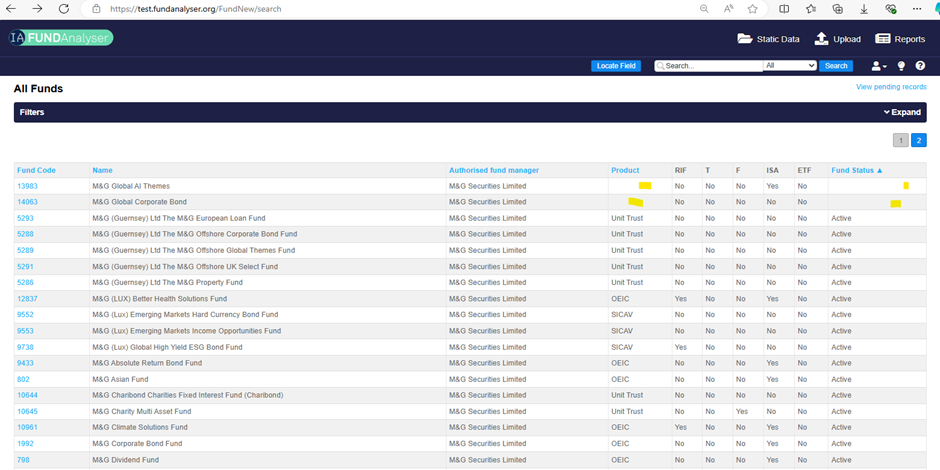The width and height of the screenshot is (940, 470).
Task: Open the 'All' search category dropdown
Action: point(790,66)
